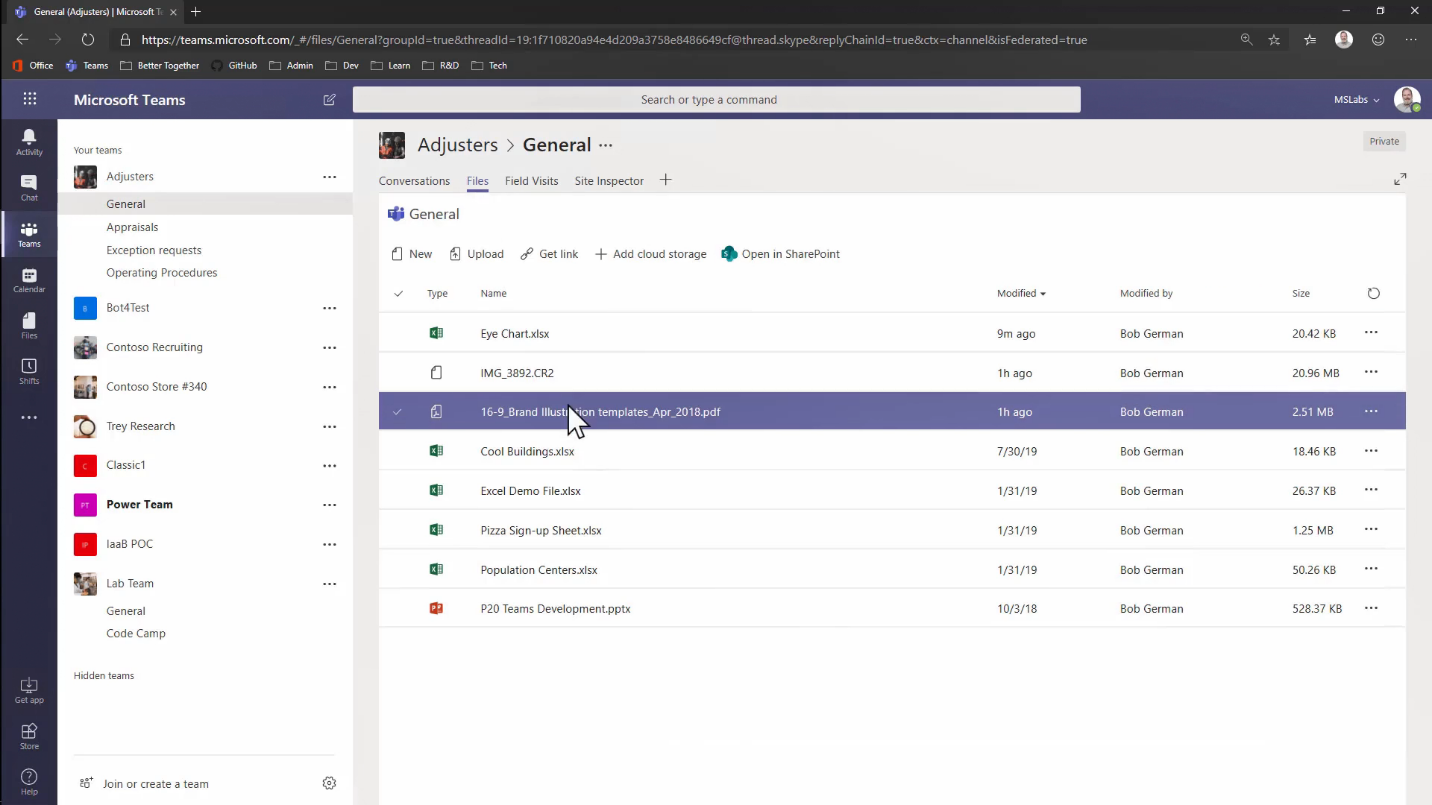
Task: Open the Contoso Store #340 team
Action: 156,387
